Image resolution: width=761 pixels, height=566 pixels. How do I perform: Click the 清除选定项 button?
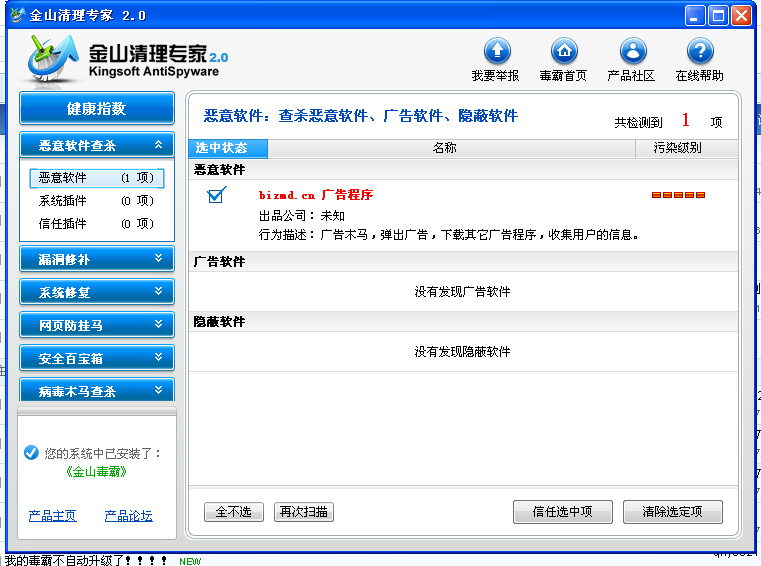[673, 512]
